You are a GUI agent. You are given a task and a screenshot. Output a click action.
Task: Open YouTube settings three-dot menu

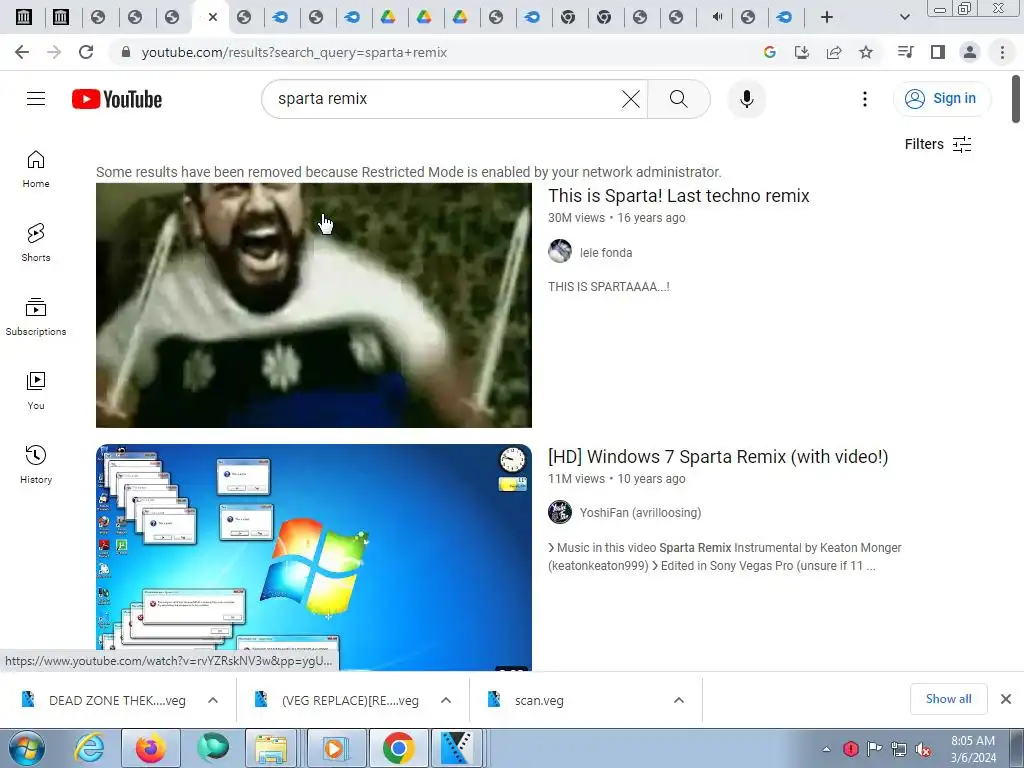865,99
